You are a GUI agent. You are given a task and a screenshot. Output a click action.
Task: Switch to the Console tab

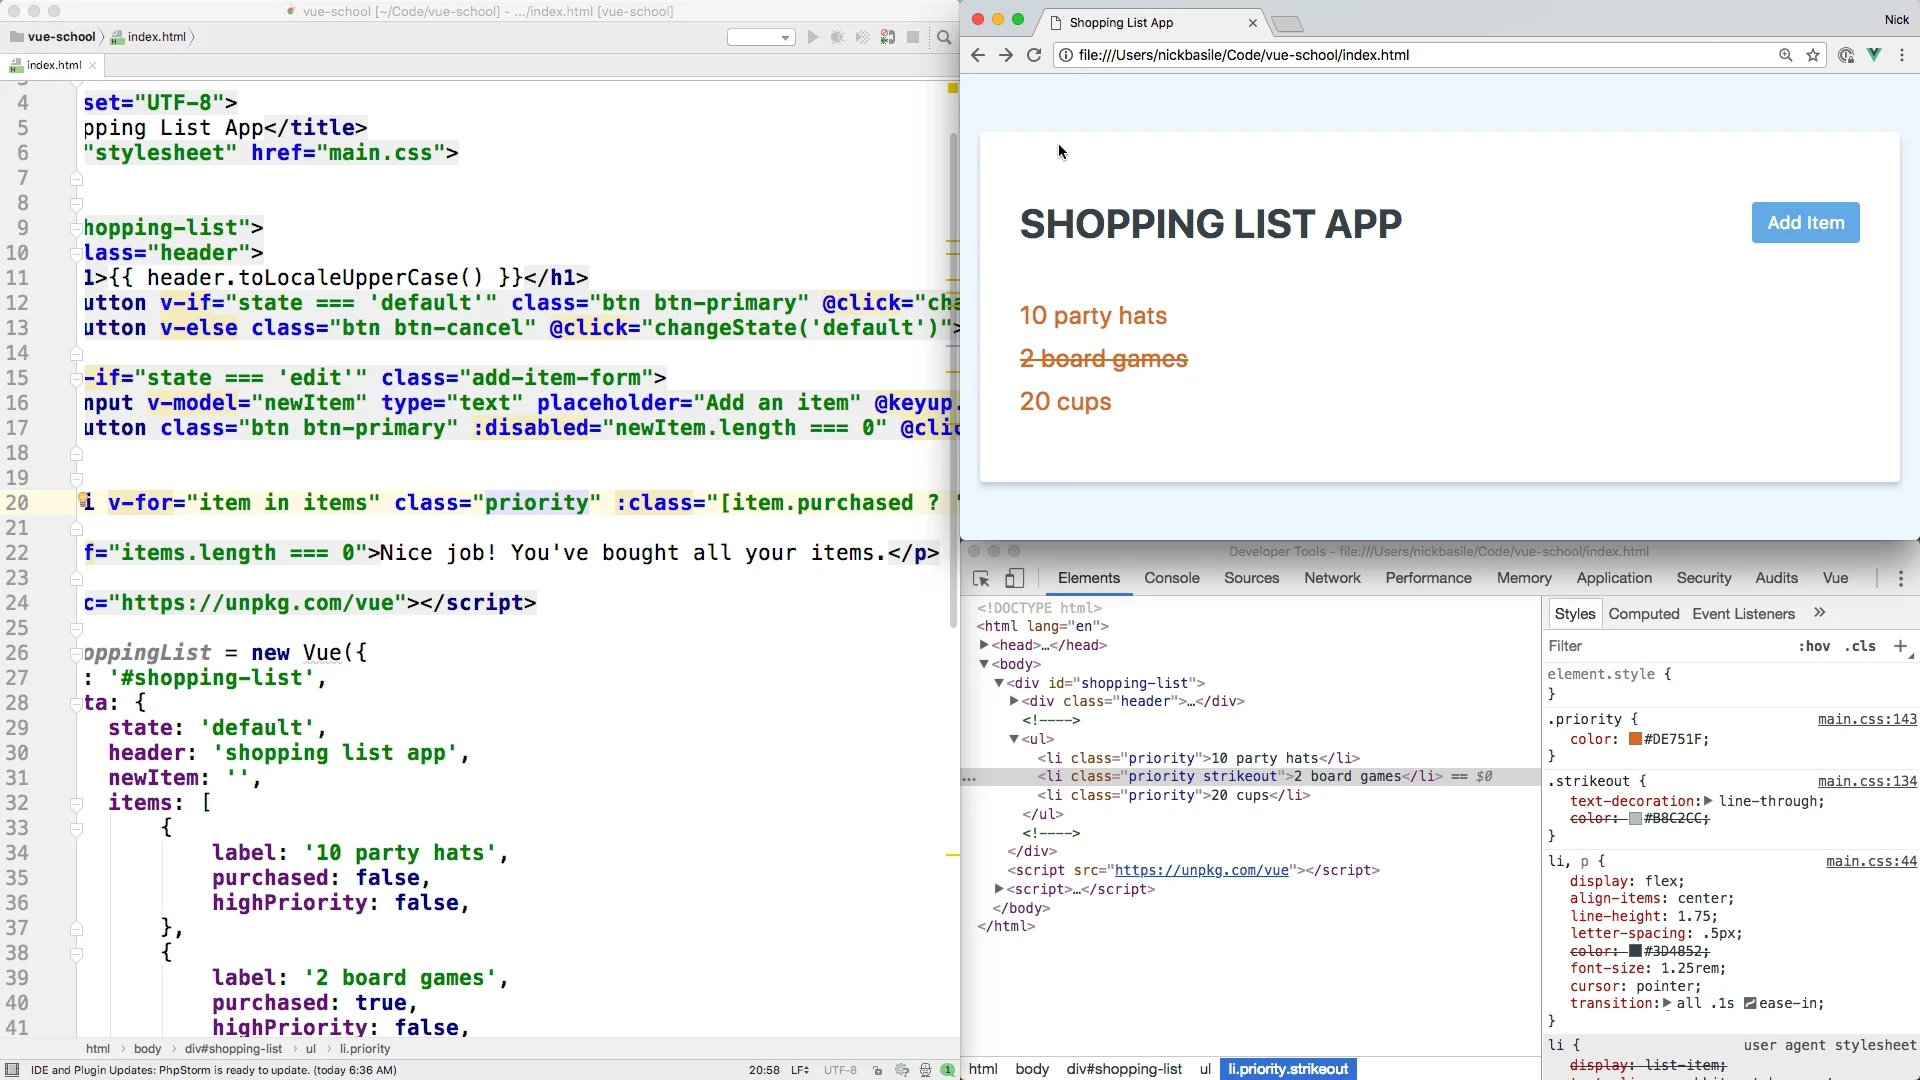click(x=1171, y=578)
